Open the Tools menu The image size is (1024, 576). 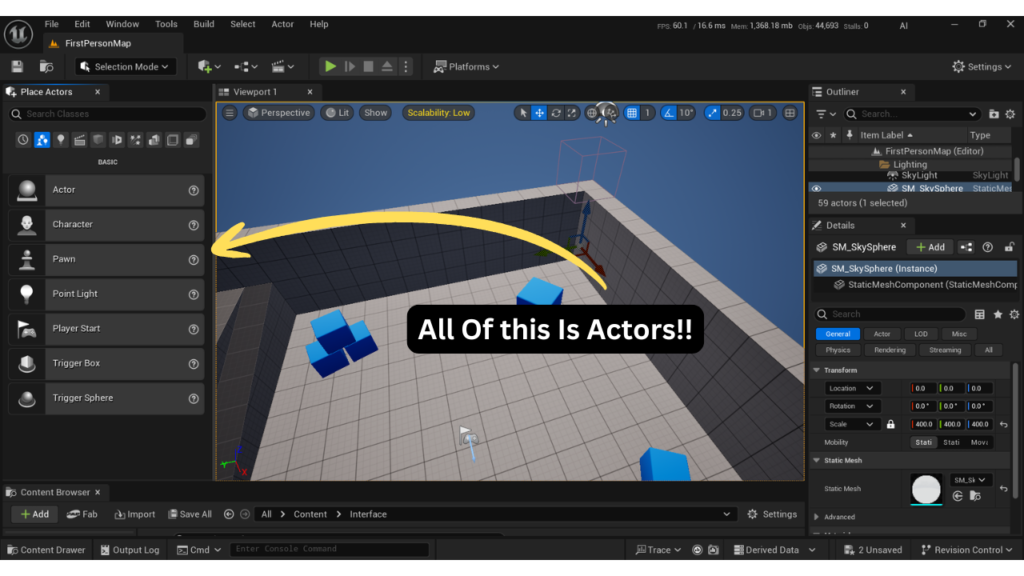[x=166, y=24]
